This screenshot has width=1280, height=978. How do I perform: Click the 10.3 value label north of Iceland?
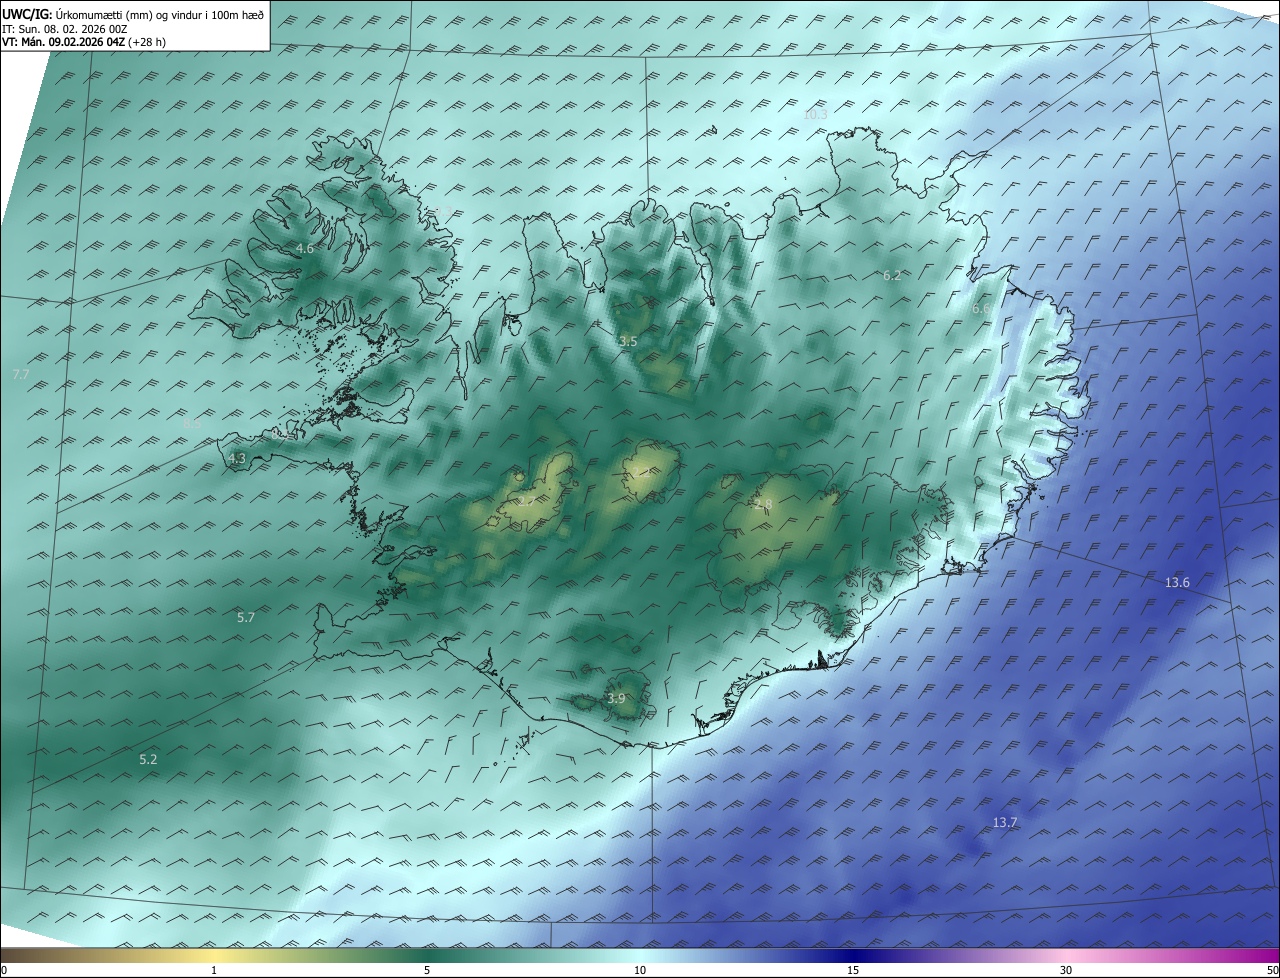pyautogui.click(x=815, y=115)
